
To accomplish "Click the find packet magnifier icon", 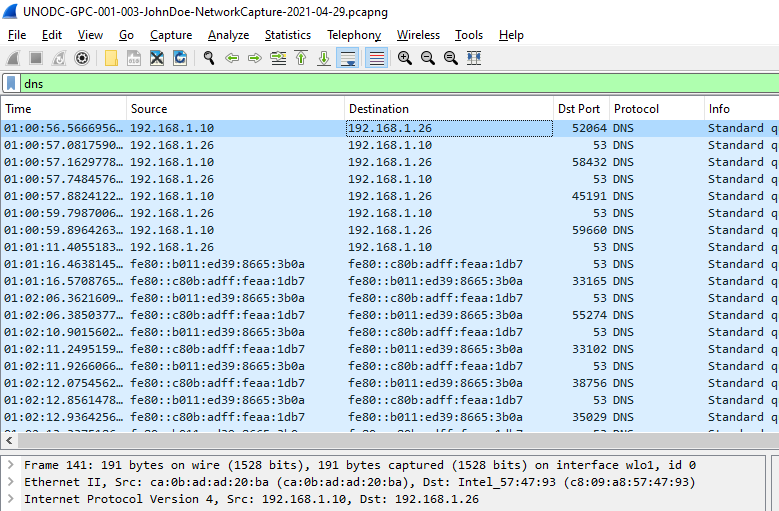I will pyautogui.click(x=209, y=58).
